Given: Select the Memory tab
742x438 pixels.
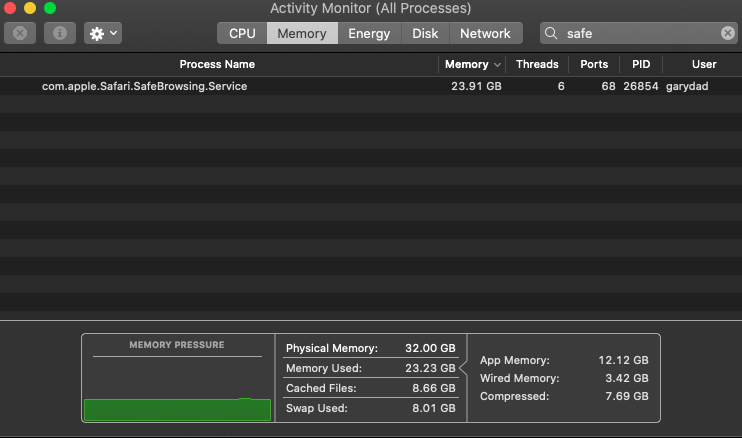Looking at the screenshot, I should pyautogui.click(x=302, y=33).
